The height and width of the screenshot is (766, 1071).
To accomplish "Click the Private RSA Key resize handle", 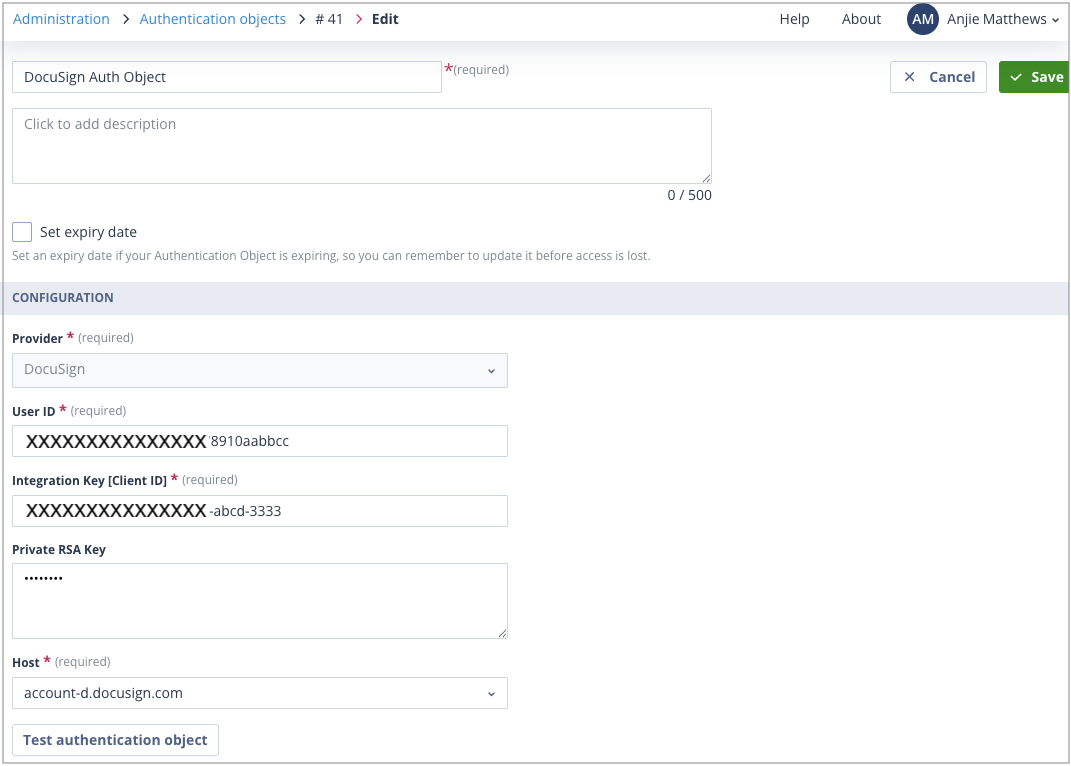I will (502, 633).
